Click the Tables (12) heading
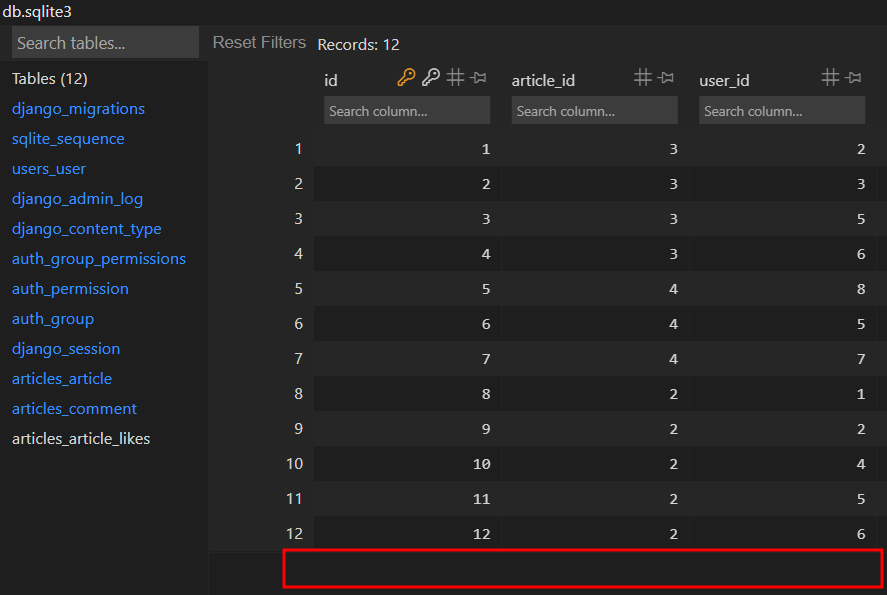Screen dimensions: 887x595 [50, 79]
